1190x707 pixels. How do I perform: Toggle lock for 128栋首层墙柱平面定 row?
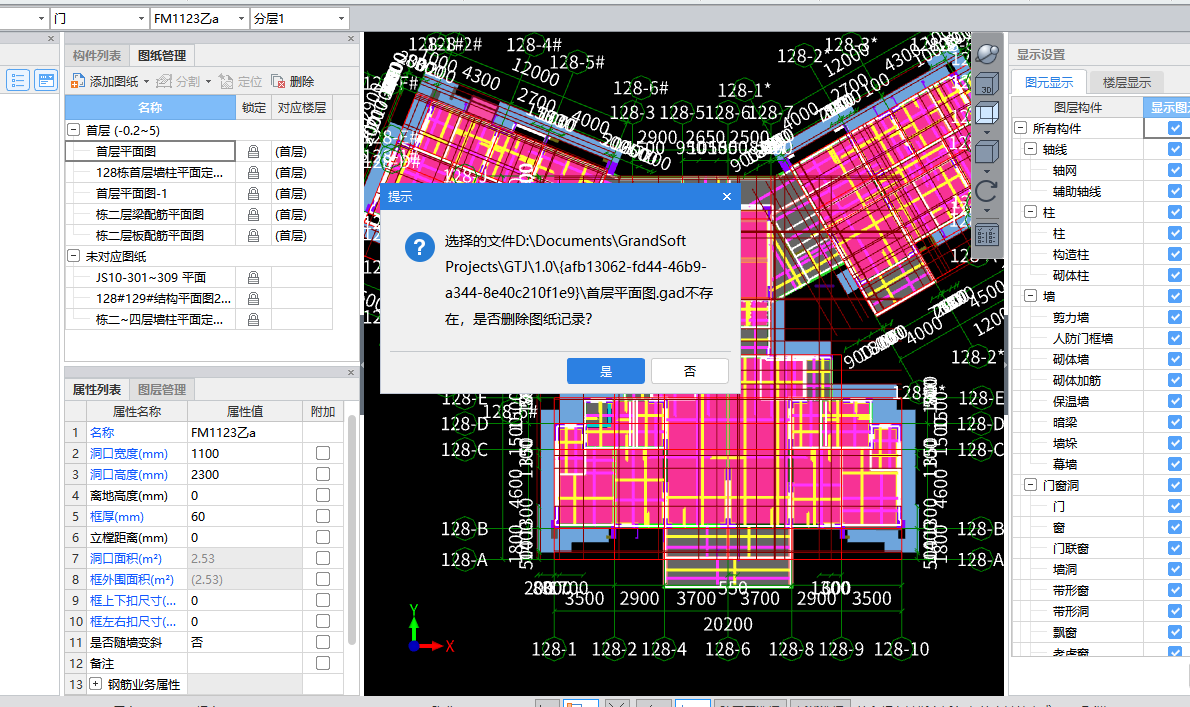253,173
